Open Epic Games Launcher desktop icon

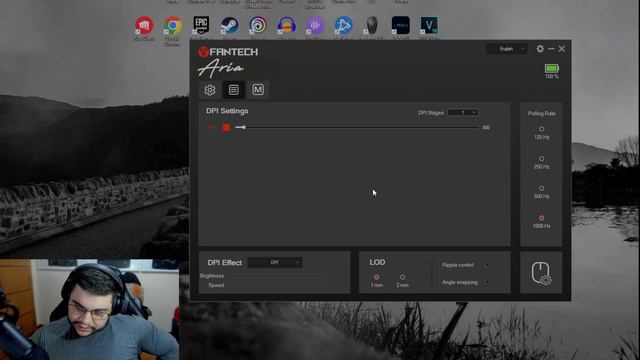(x=201, y=25)
